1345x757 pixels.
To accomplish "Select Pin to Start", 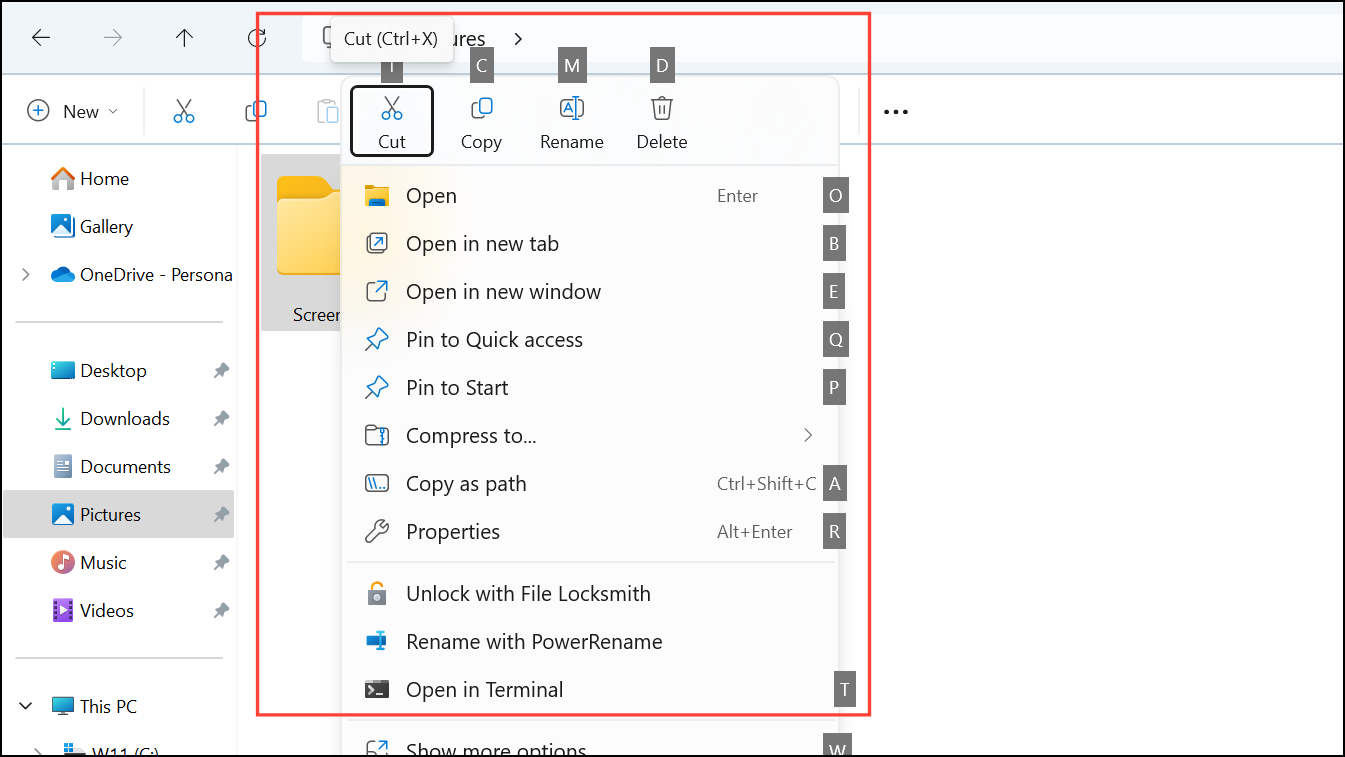I will pos(590,388).
